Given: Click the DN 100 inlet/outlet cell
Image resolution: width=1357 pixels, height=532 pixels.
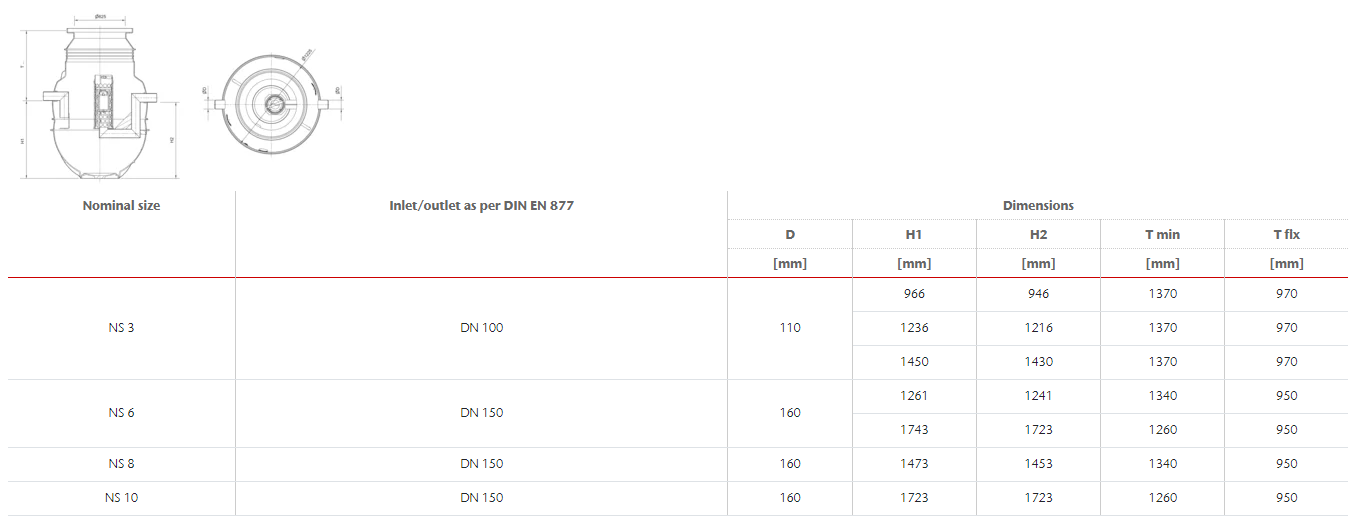Looking at the screenshot, I should (x=481, y=328).
